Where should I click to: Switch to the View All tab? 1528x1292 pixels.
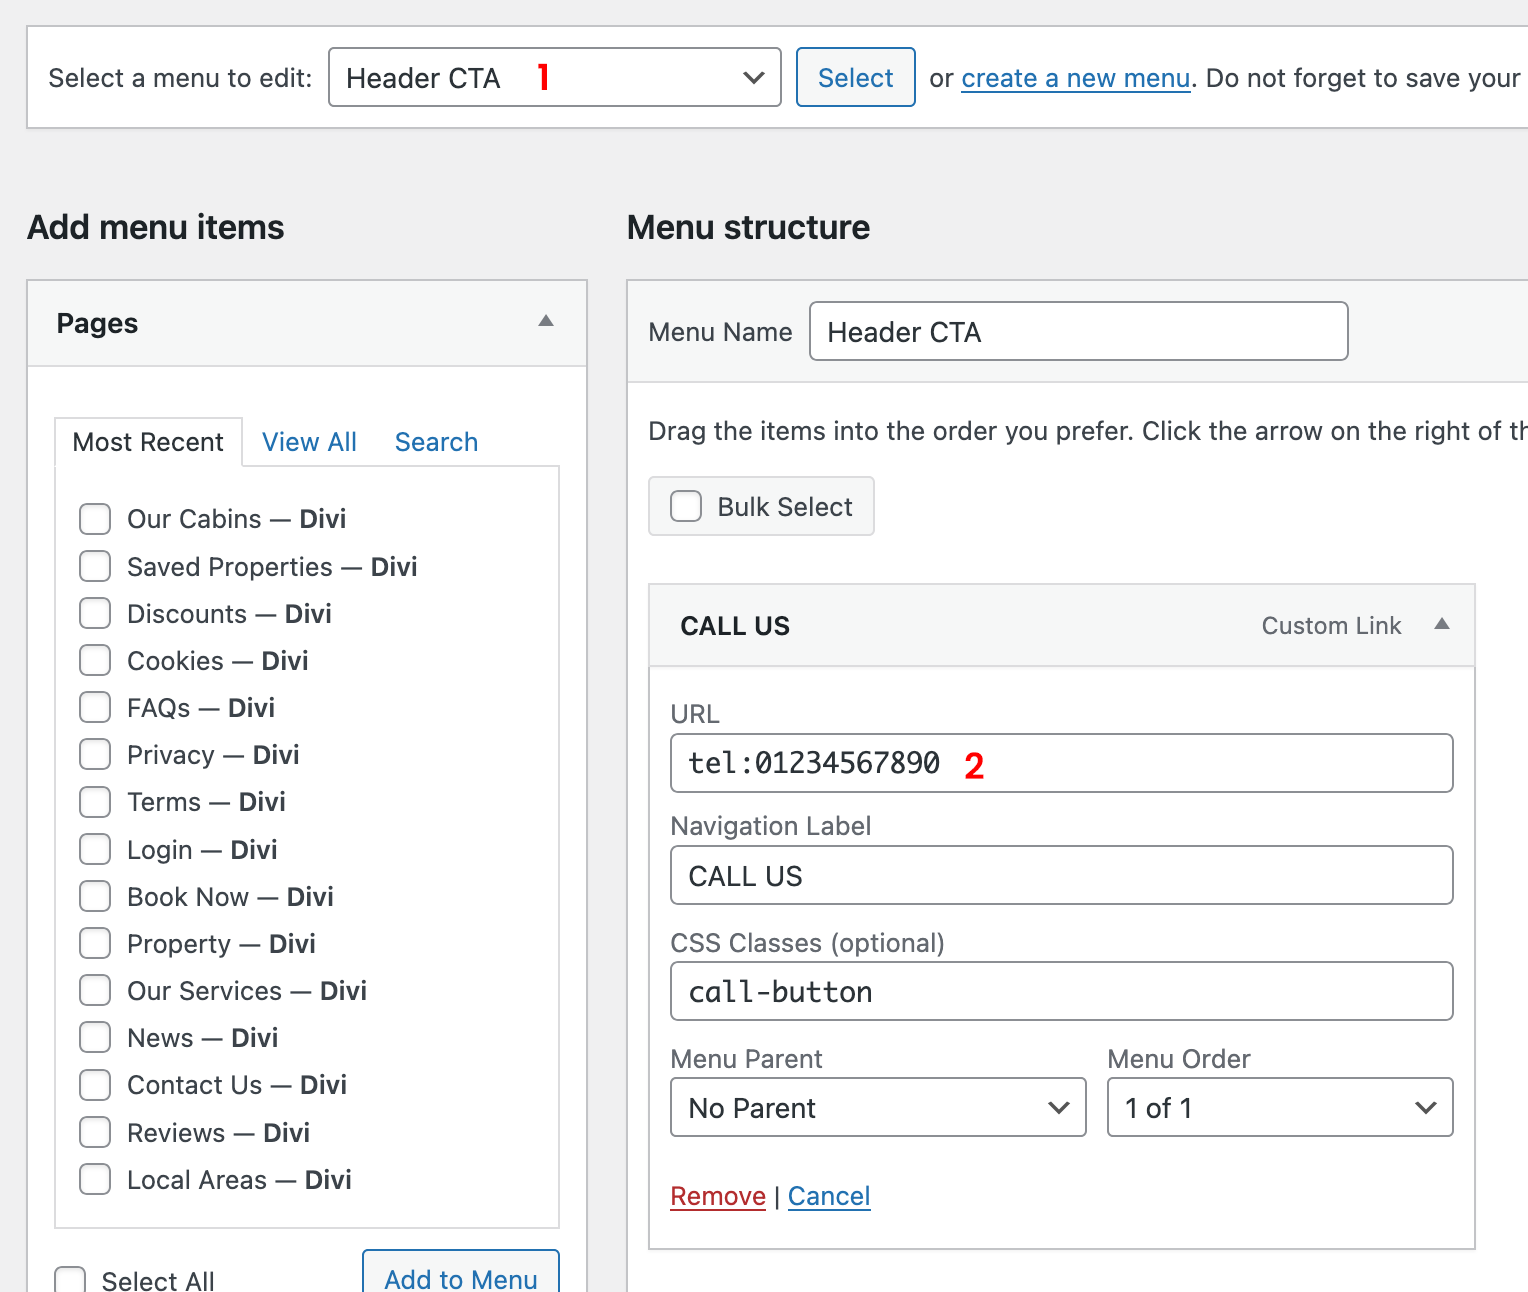309,442
